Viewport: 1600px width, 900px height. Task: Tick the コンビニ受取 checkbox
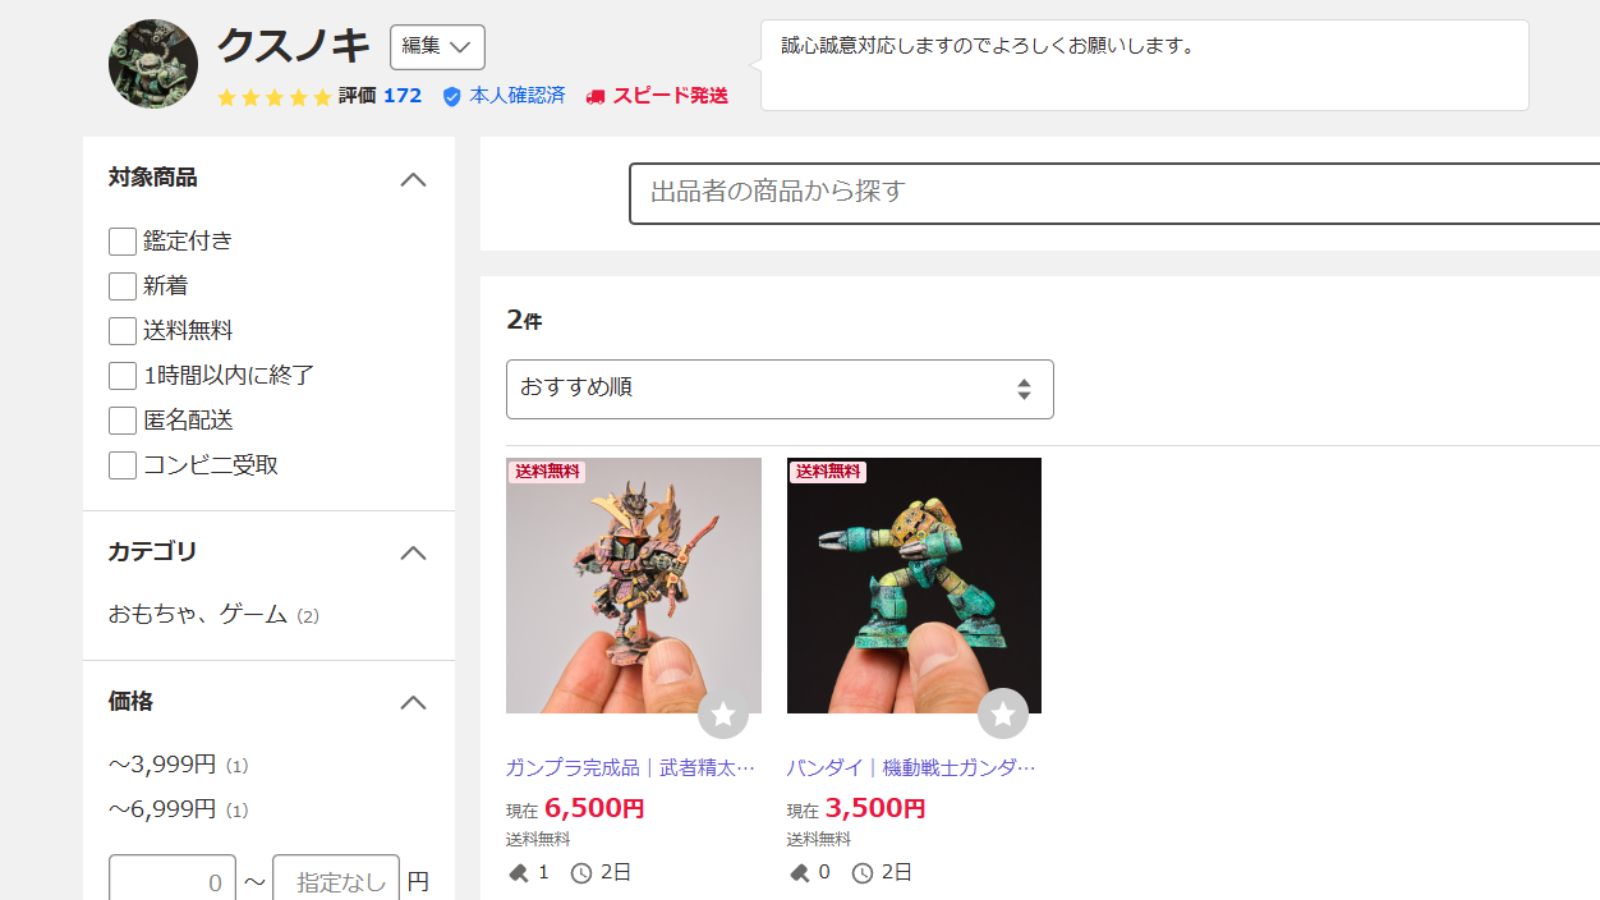[122, 465]
